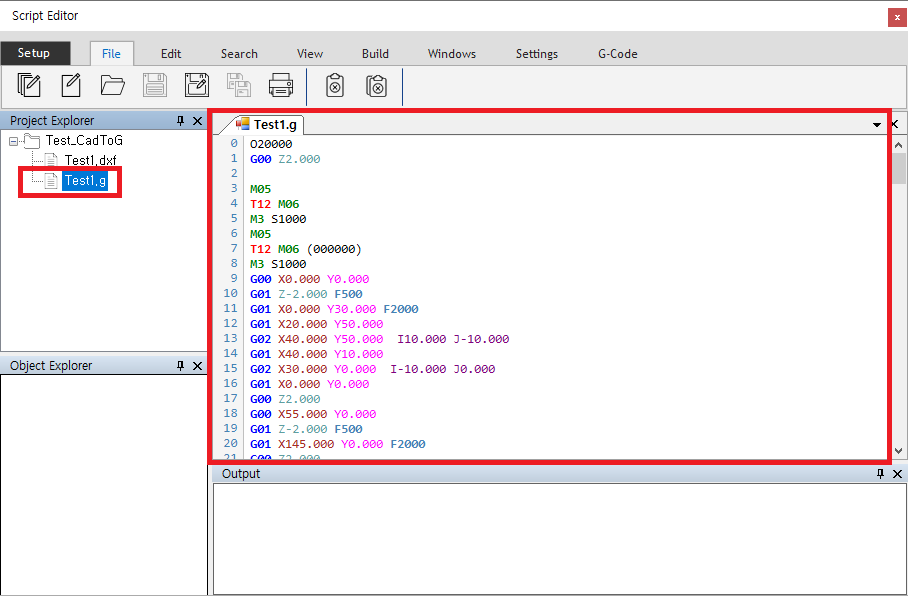Click the first clipboard close icon
This screenshot has height=596, width=908.
(x=335, y=86)
